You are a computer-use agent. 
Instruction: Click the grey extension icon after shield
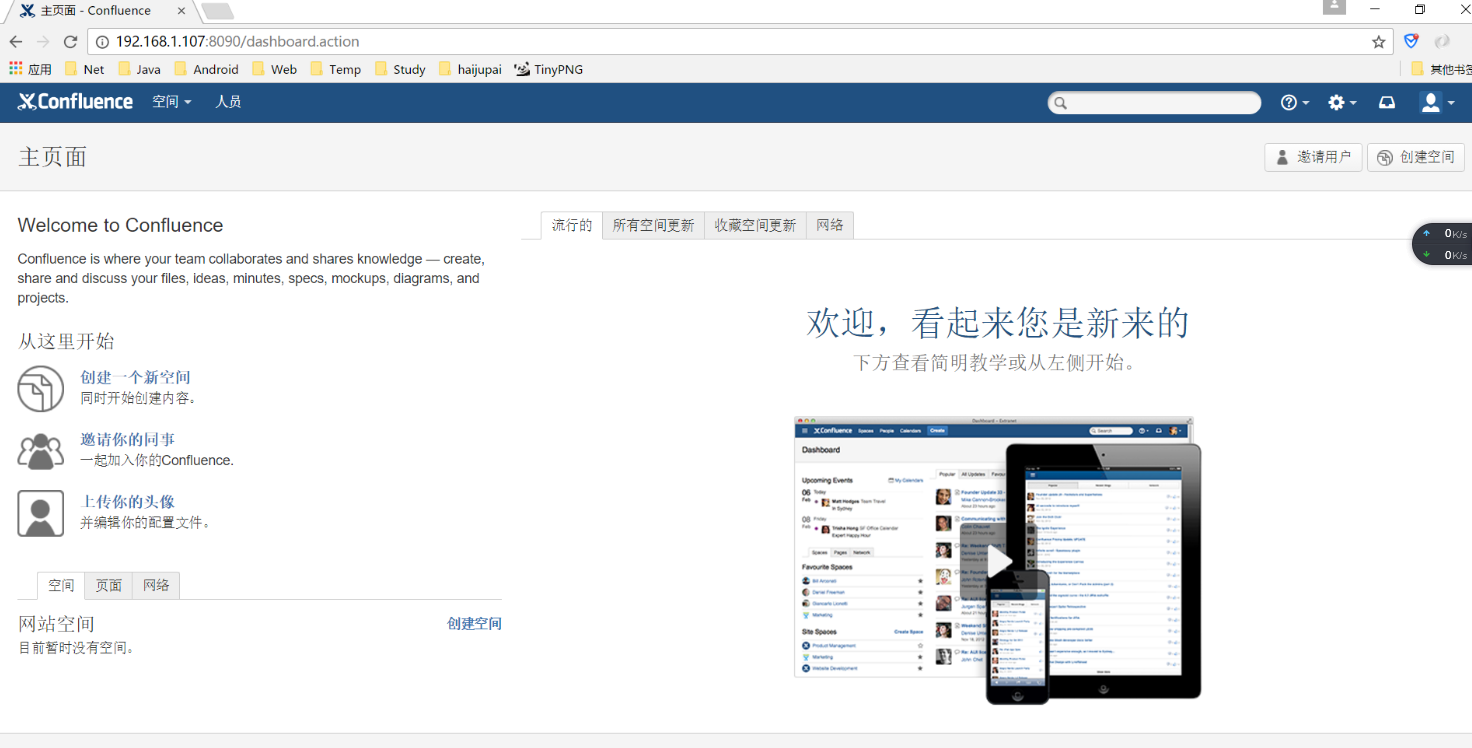(x=1441, y=42)
